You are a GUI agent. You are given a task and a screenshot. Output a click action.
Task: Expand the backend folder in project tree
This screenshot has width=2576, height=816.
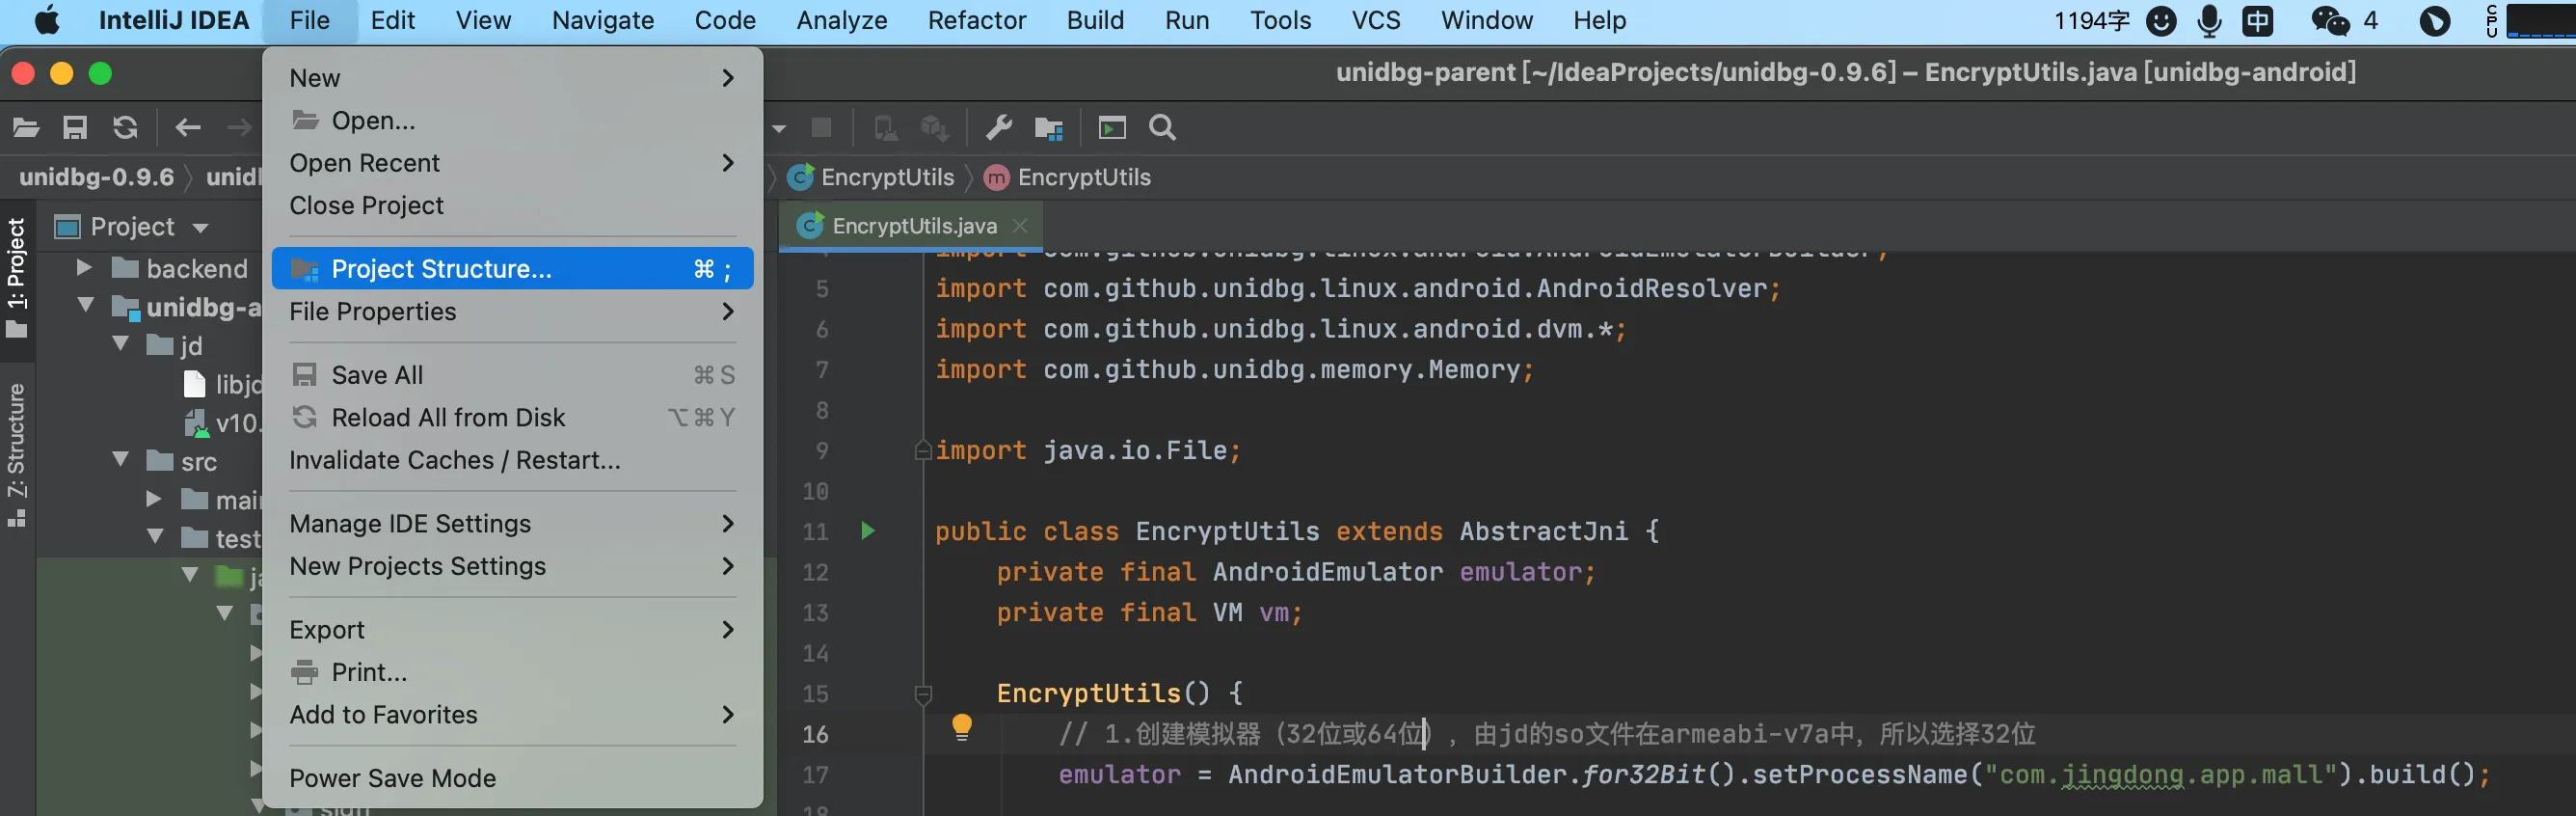(x=84, y=267)
